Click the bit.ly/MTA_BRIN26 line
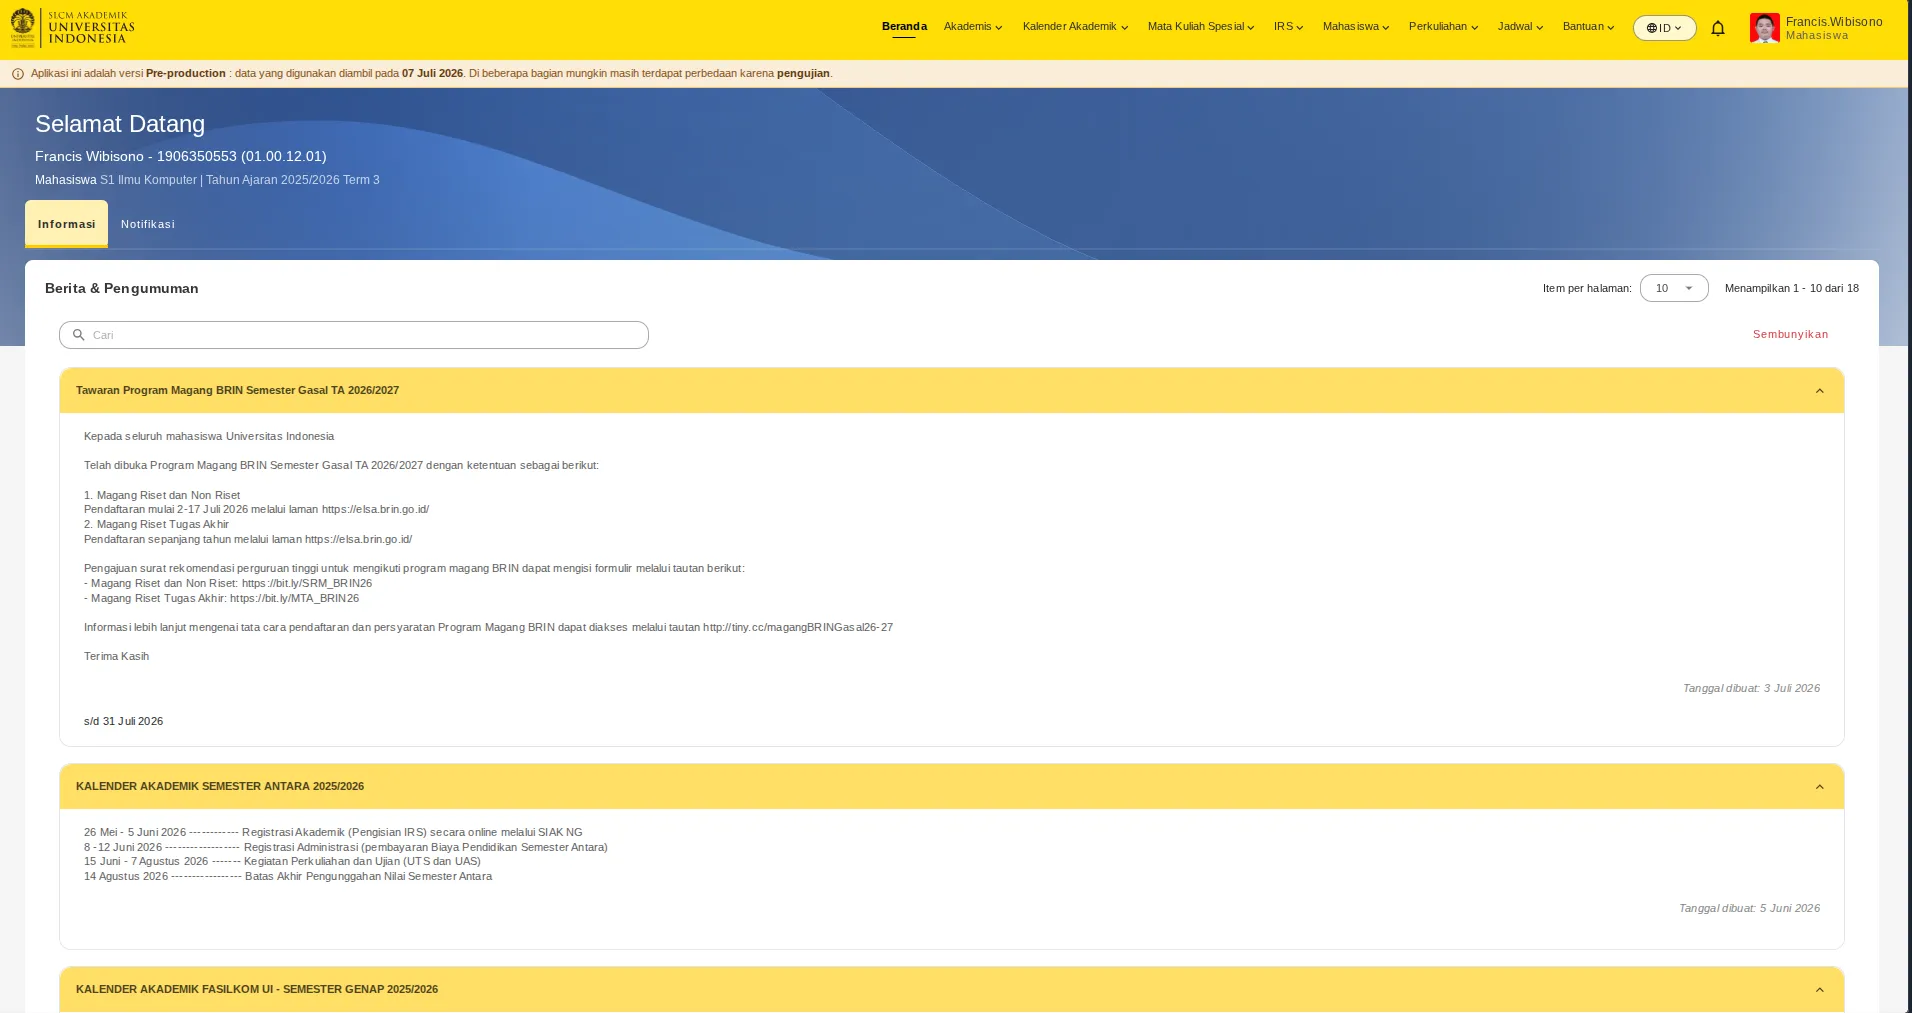Image resolution: width=1912 pixels, height=1013 pixels. [221, 598]
